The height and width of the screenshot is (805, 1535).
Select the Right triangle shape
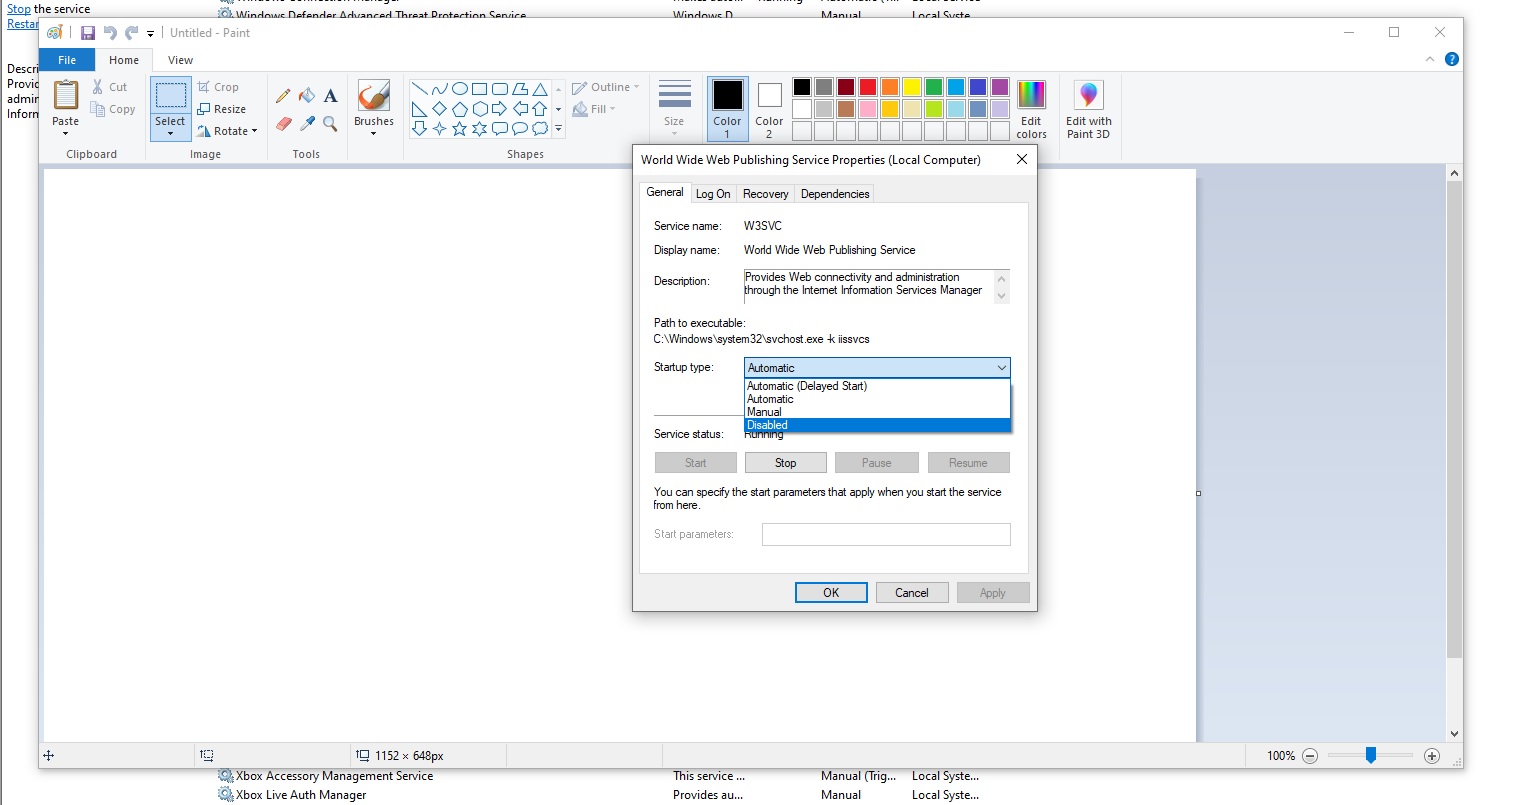point(419,109)
